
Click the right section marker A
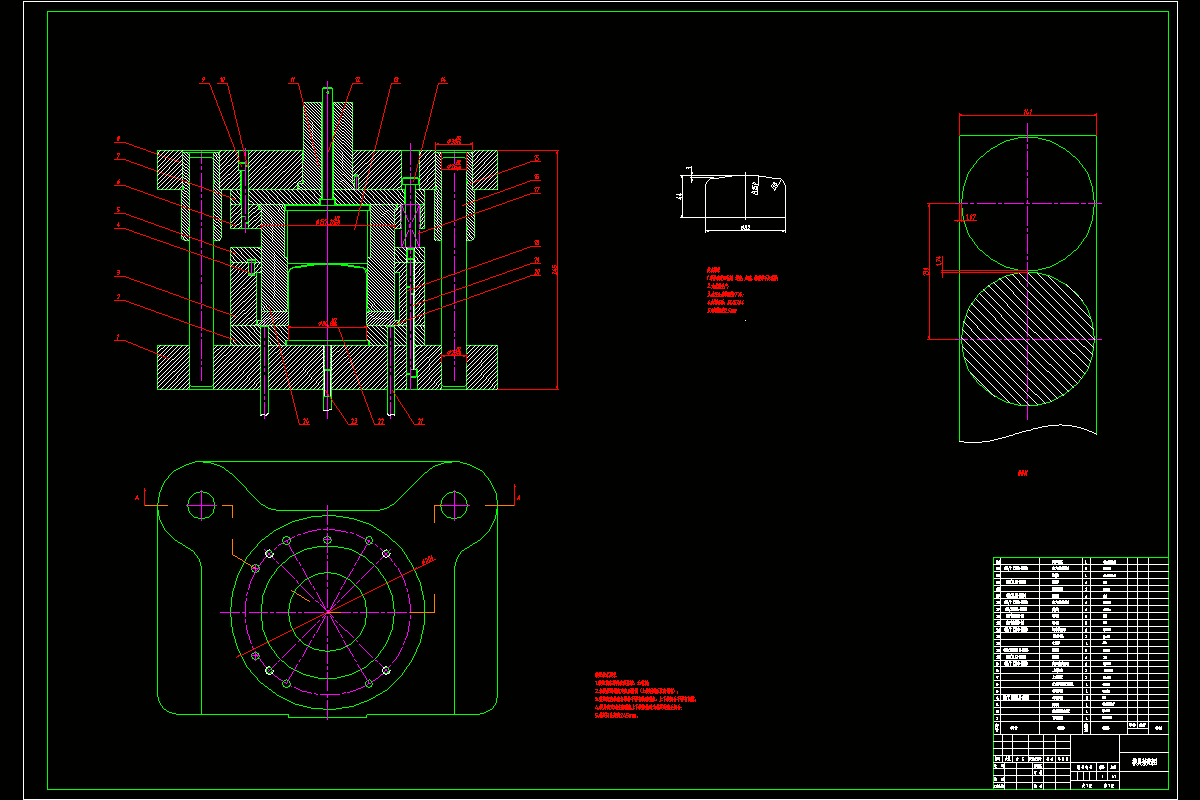pos(518,496)
